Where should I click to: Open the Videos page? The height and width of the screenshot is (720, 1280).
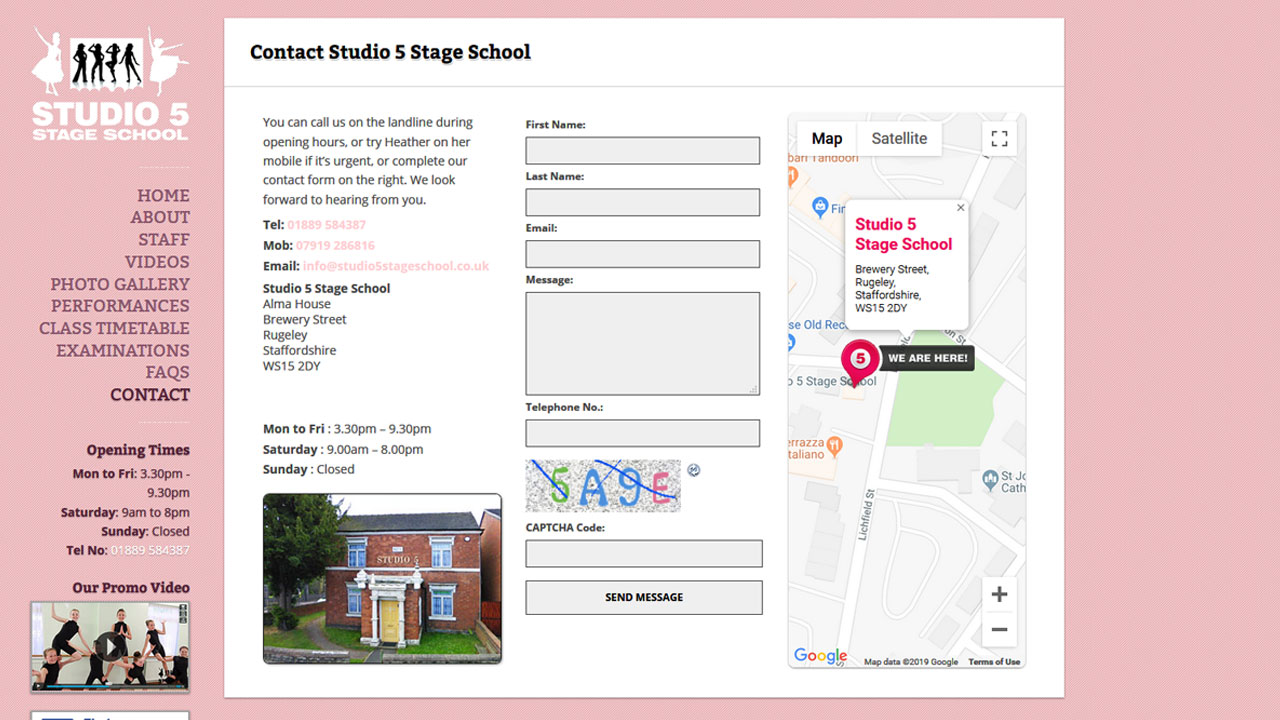coord(157,261)
